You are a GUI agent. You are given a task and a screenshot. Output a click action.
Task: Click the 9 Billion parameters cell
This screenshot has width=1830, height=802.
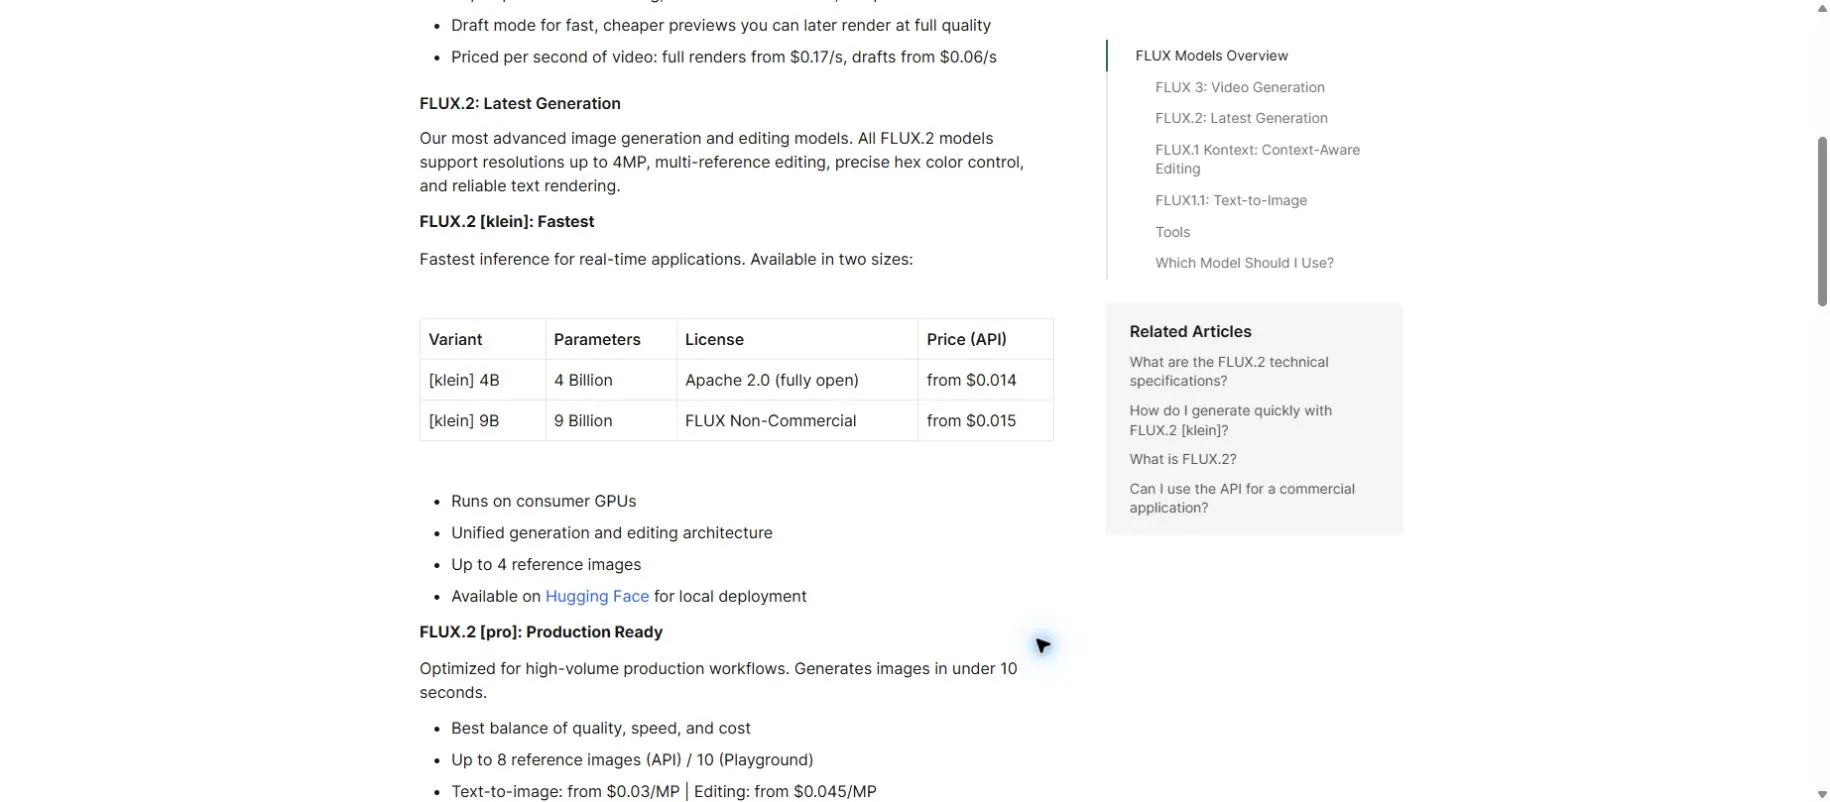click(x=611, y=421)
